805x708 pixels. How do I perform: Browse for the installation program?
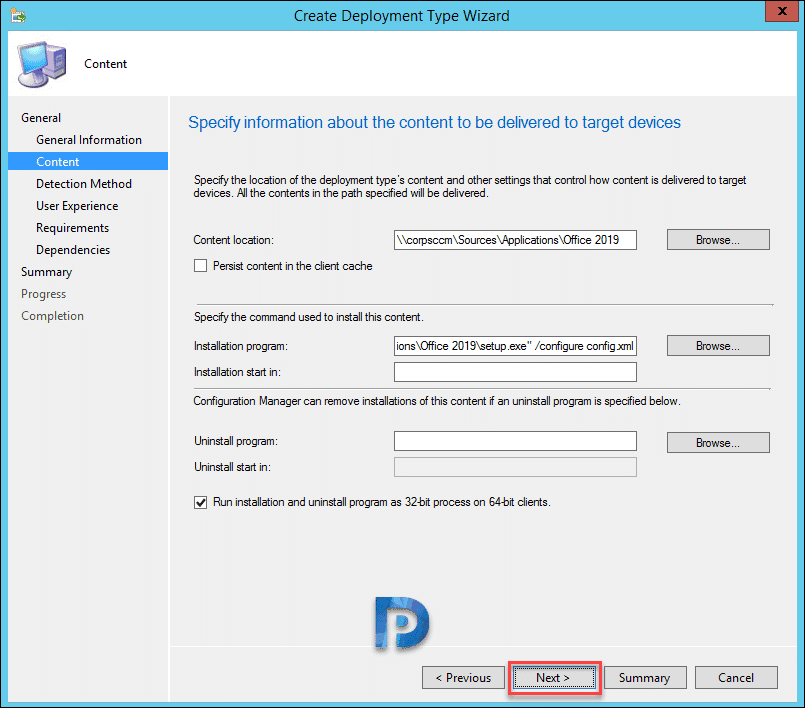coord(718,346)
